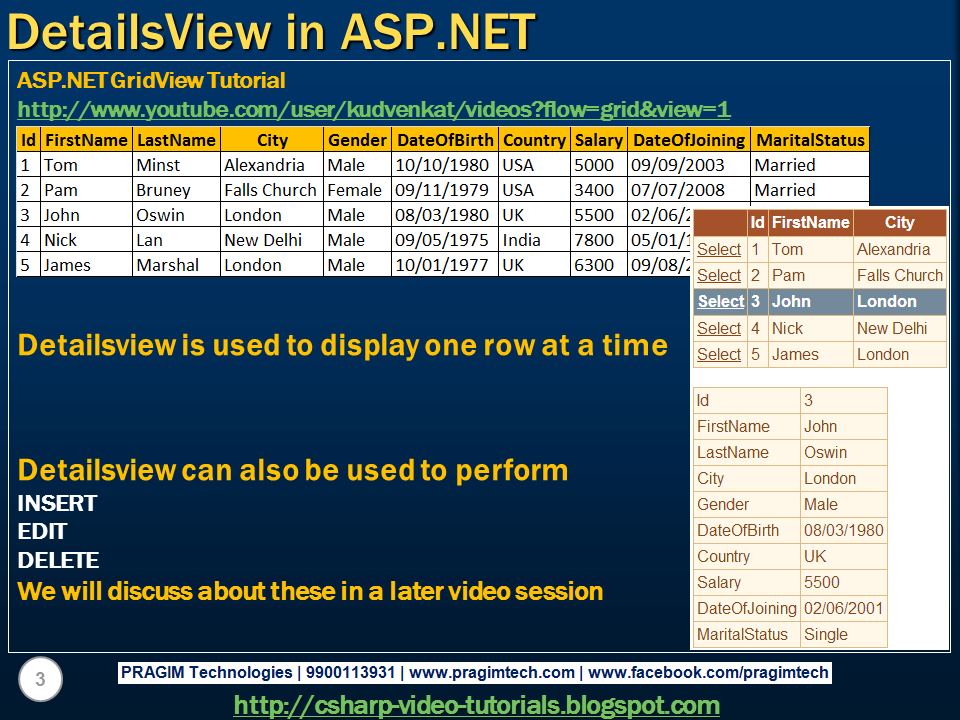Viewport: 960px width, 720px height.
Task: Click Select on the Tom row
Action: 719,249
